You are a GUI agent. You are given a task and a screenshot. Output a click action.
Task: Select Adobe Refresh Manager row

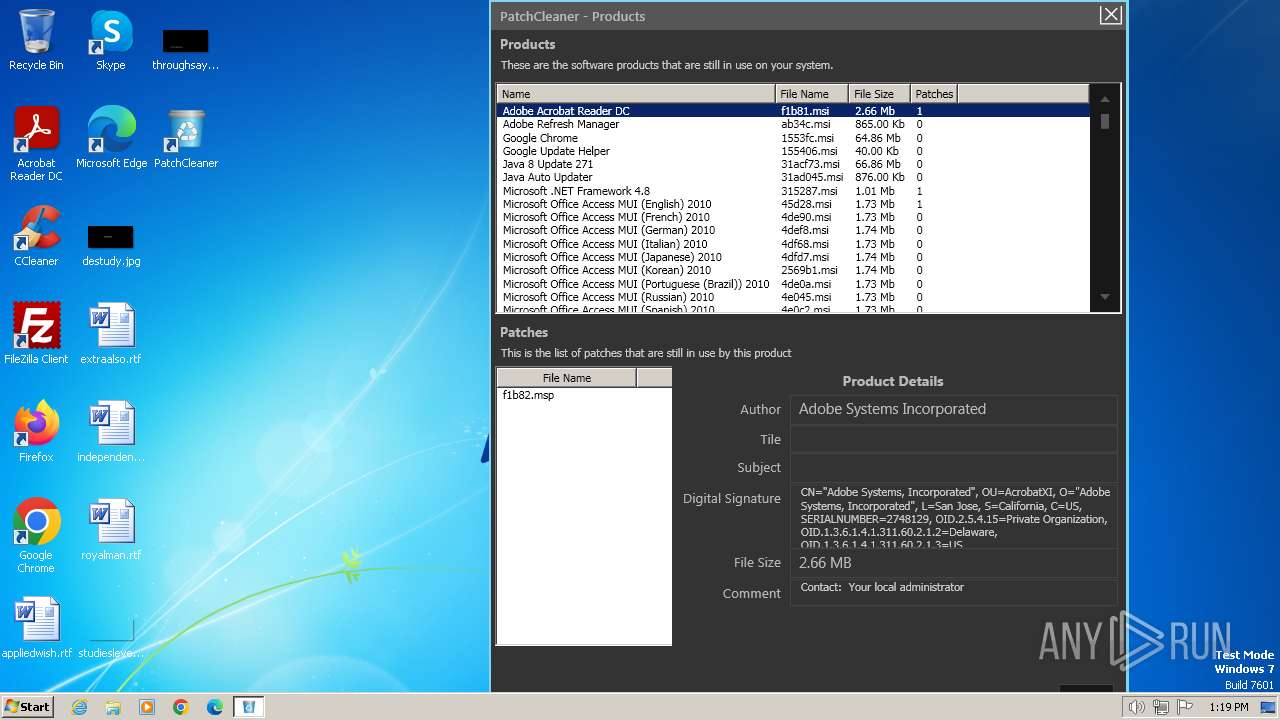coord(793,125)
